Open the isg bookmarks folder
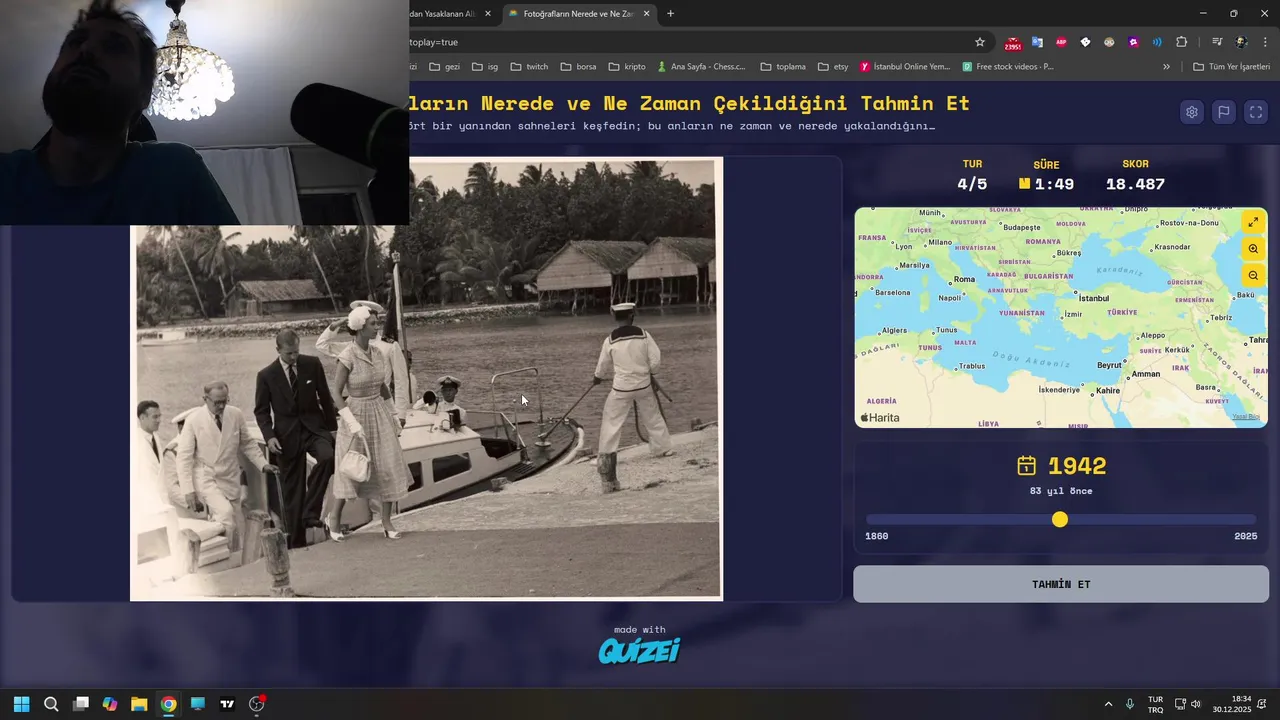Image resolution: width=1280 pixels, height=720 pixels. pyautogui.click(x=485, y=67)
